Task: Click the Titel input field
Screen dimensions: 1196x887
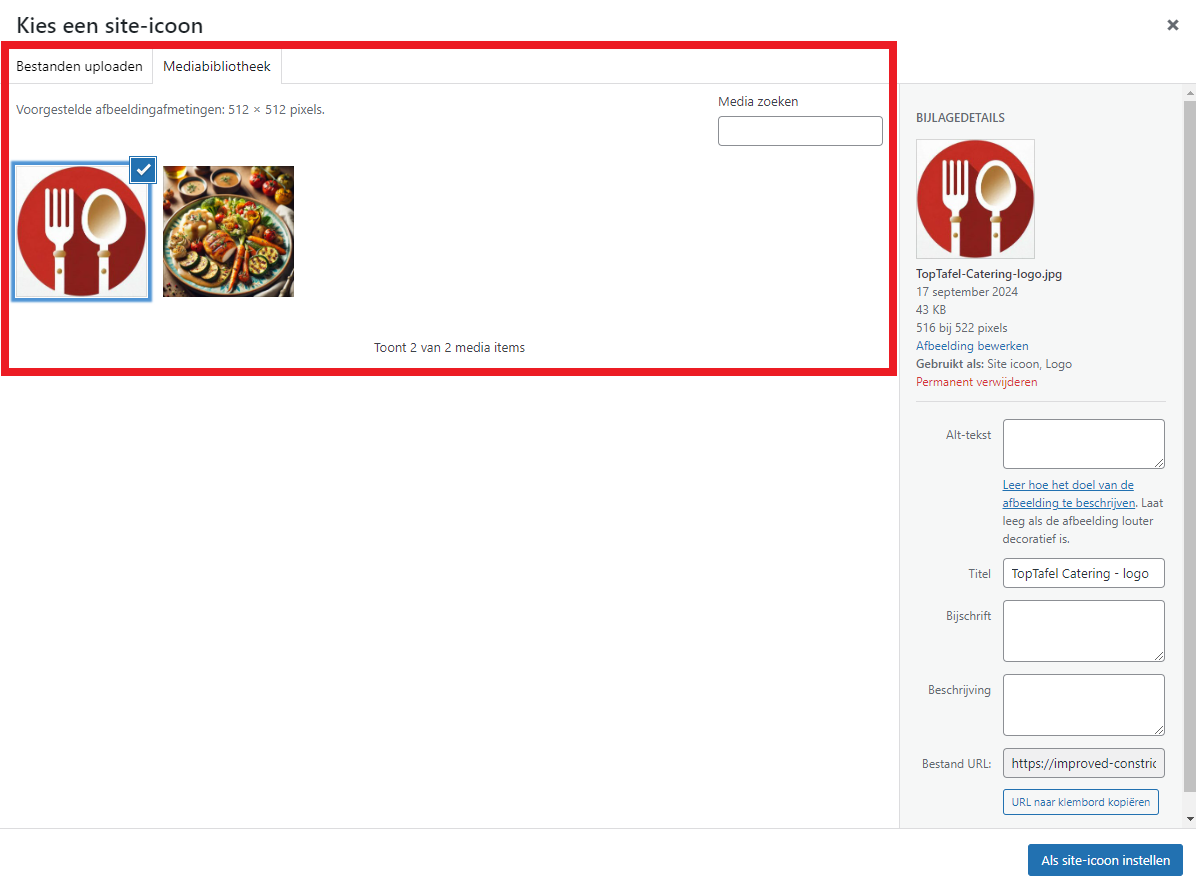Action: coord(1083,574)
